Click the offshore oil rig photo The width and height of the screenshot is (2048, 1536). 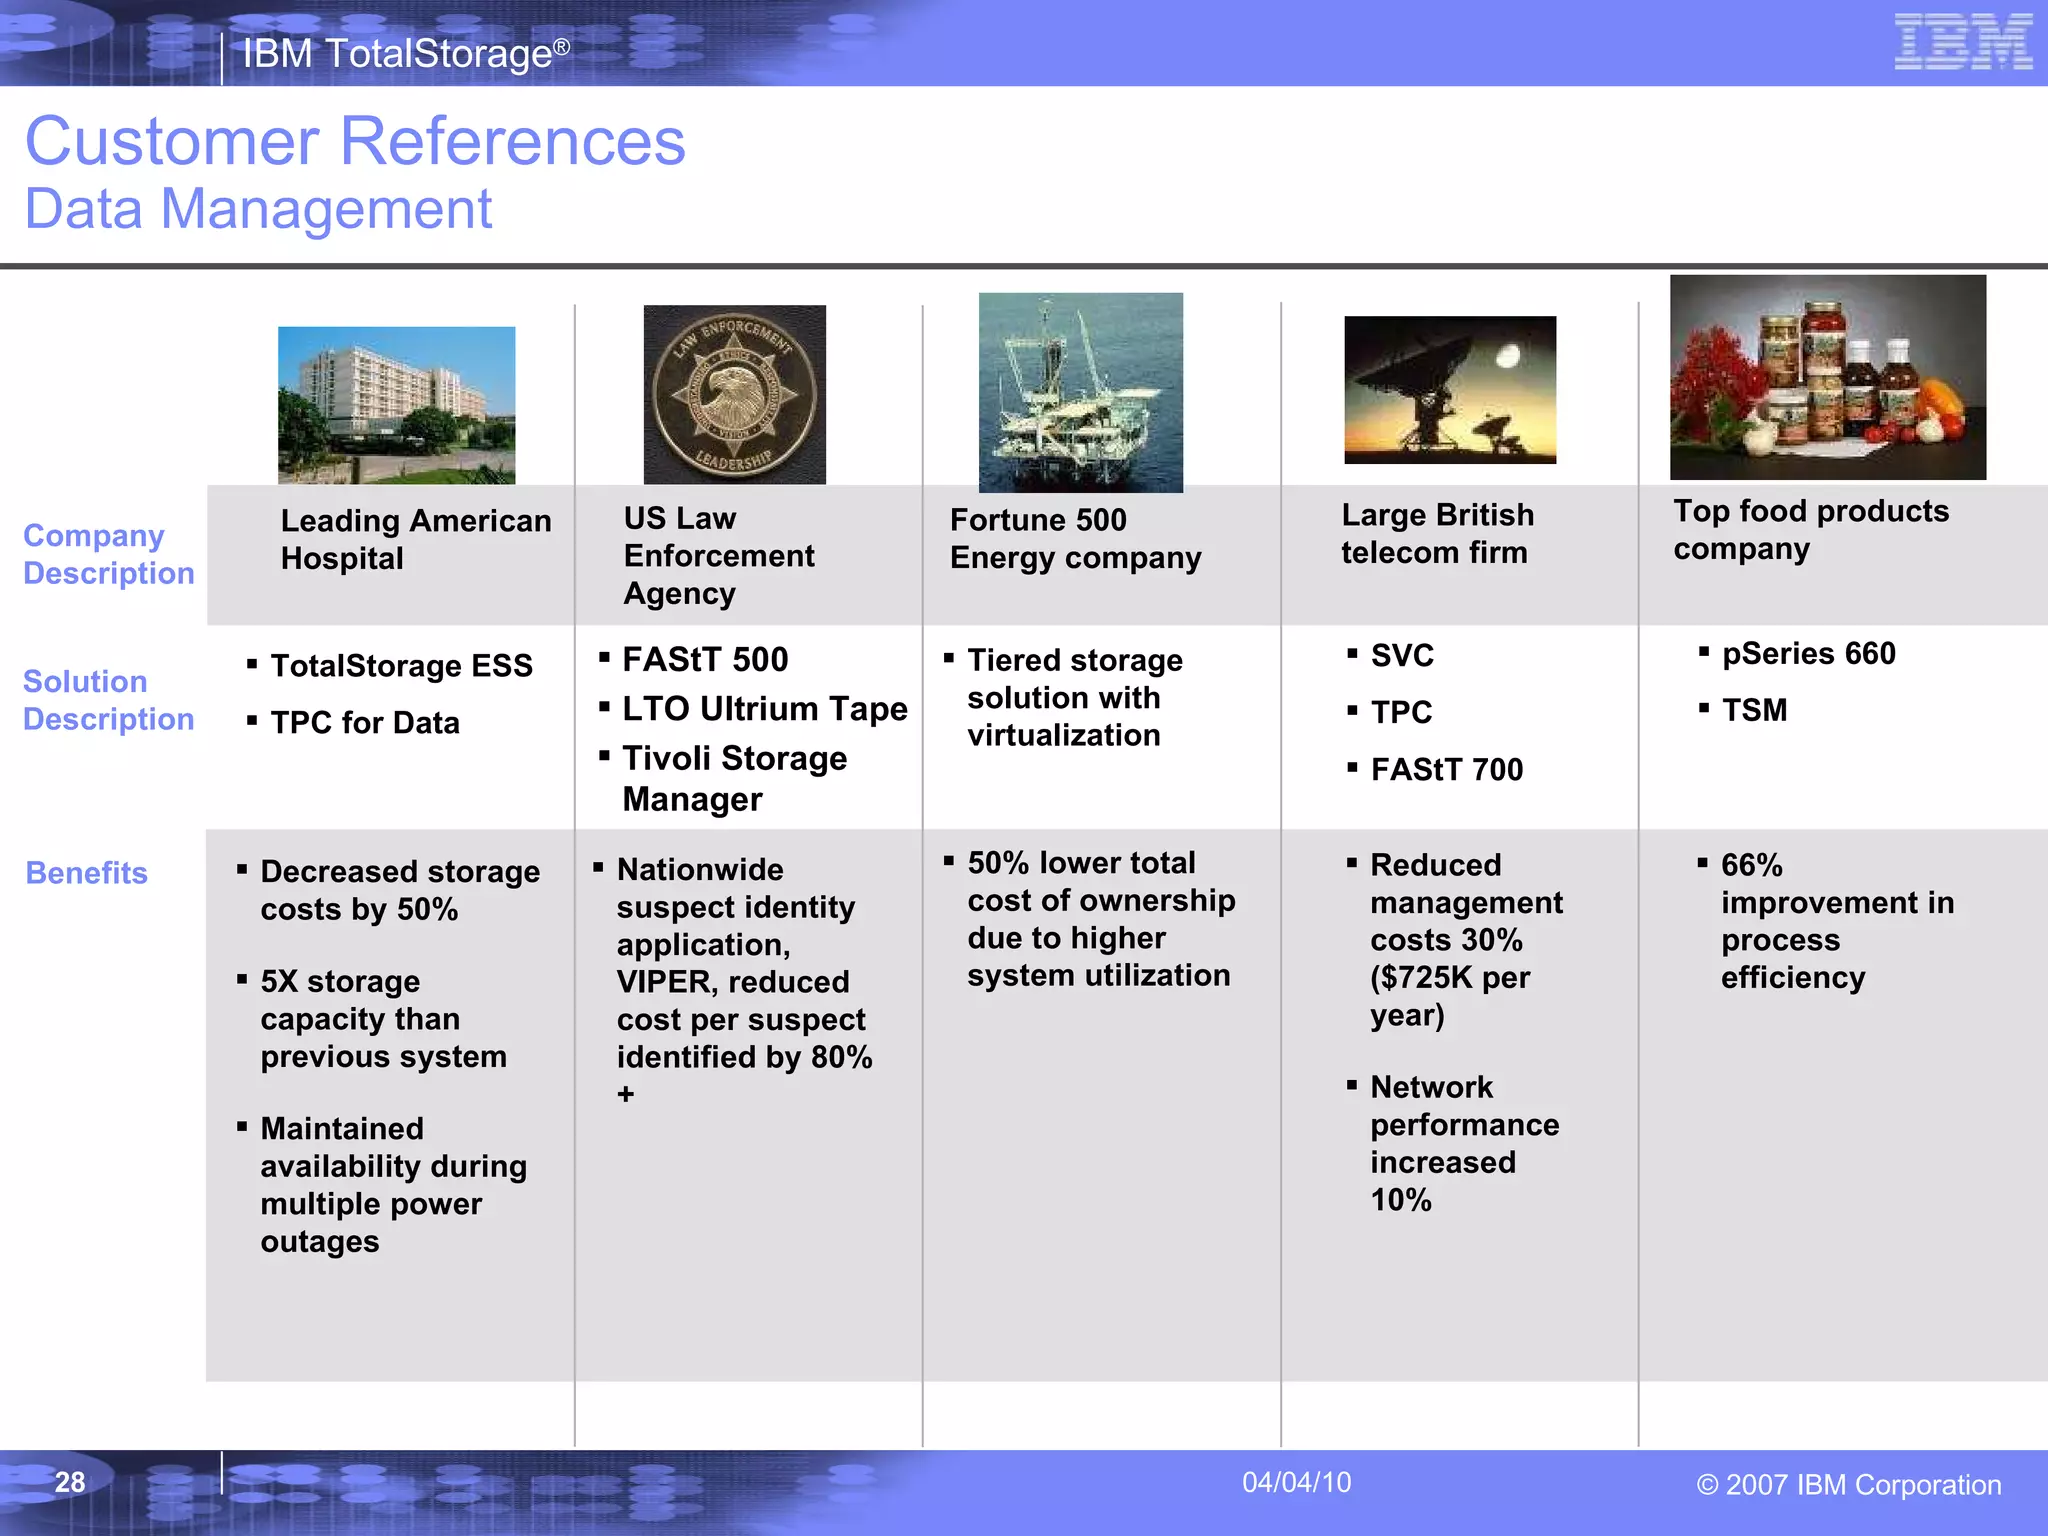coord(1080,392)
